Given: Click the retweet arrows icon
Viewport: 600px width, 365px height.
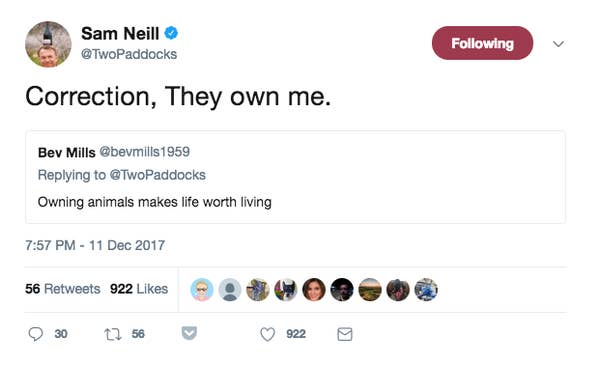Looking at the screenshot, I should point(112,334).
